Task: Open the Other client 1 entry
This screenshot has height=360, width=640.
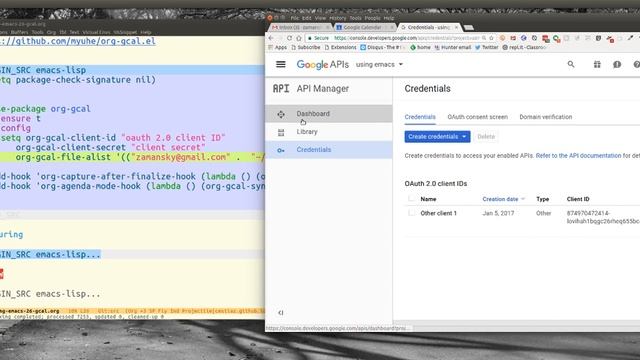Action: coord(438,213)
